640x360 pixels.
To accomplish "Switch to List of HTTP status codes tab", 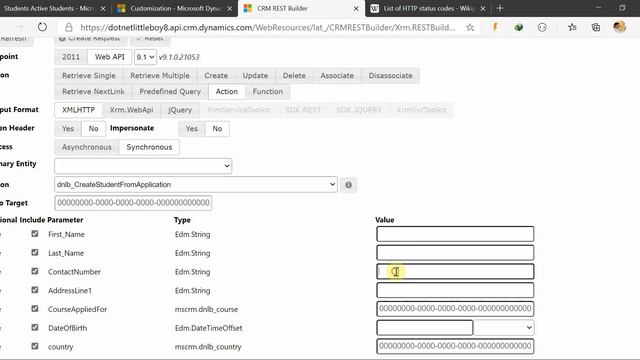I will pyautogui.click(x=428, y=8).
